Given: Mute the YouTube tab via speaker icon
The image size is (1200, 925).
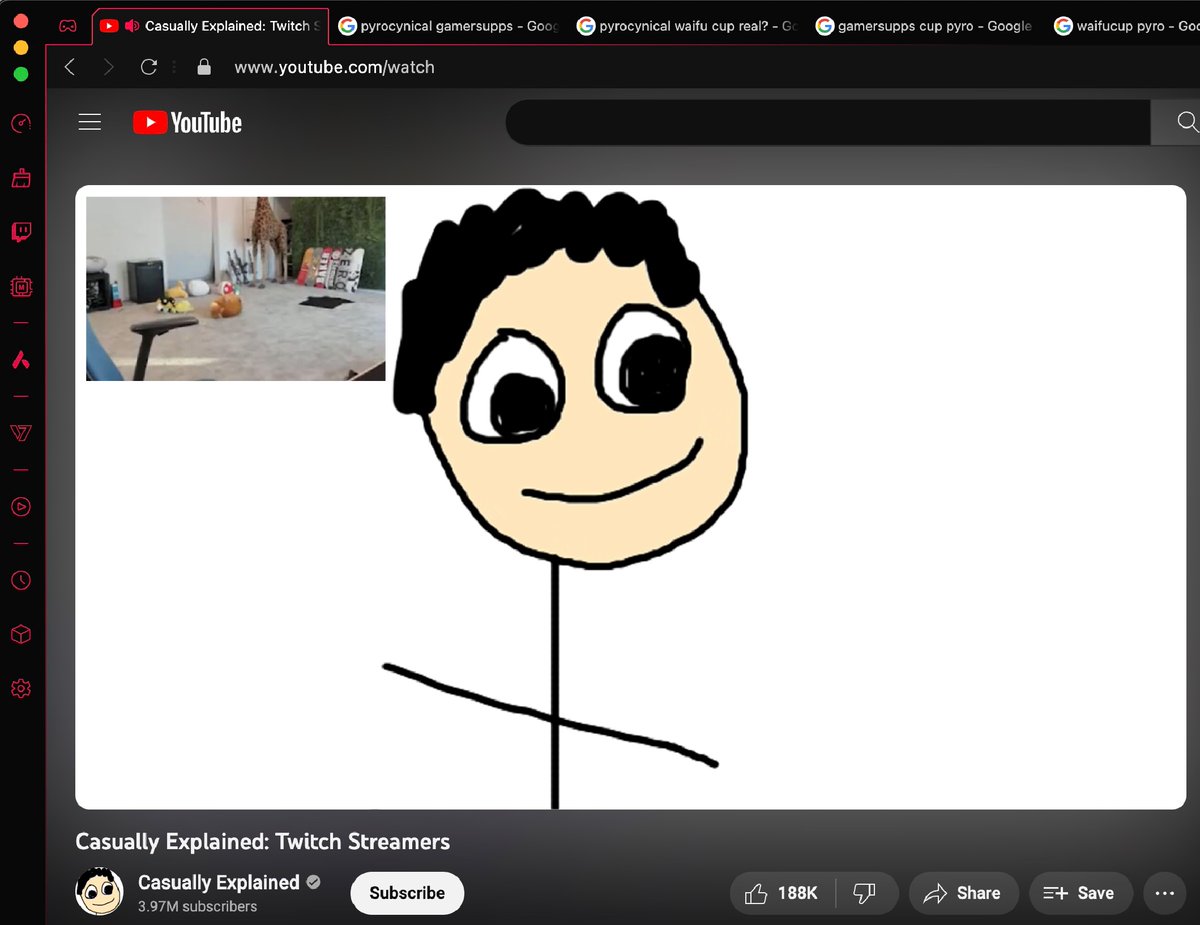Looking at the screenshot, I should [131, 26].
